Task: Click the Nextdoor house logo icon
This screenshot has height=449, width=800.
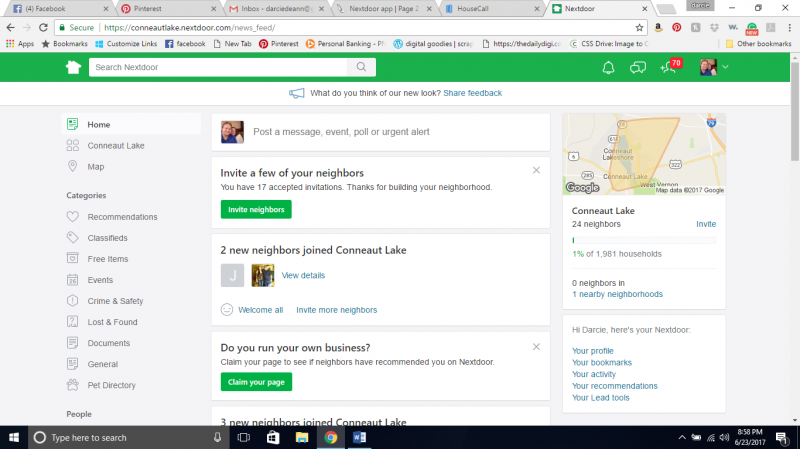Action: (73, 67)
